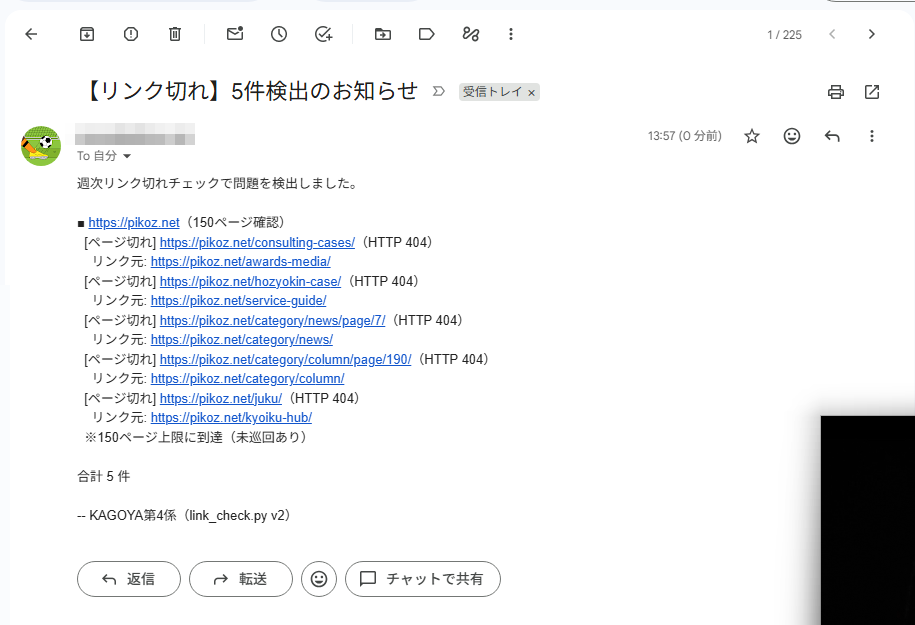Open the hozyokin-case broken link
The image size is (915, 625).
pyautogui.click(x=250, y=281)
